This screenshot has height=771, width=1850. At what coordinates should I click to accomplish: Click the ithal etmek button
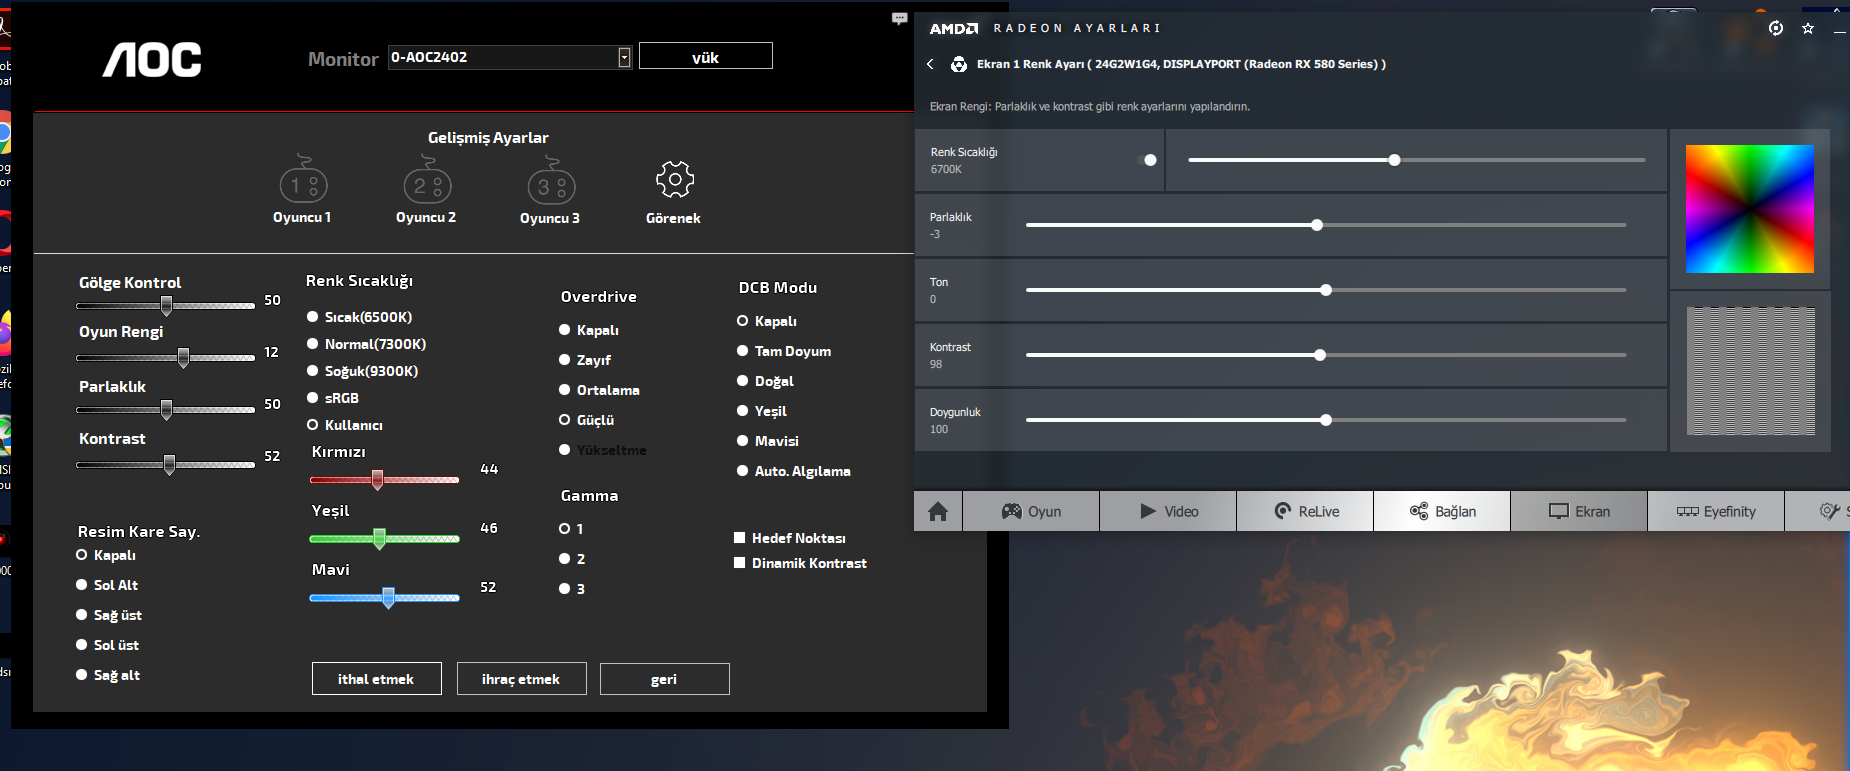pyautogui.click(x=376, y=679)
